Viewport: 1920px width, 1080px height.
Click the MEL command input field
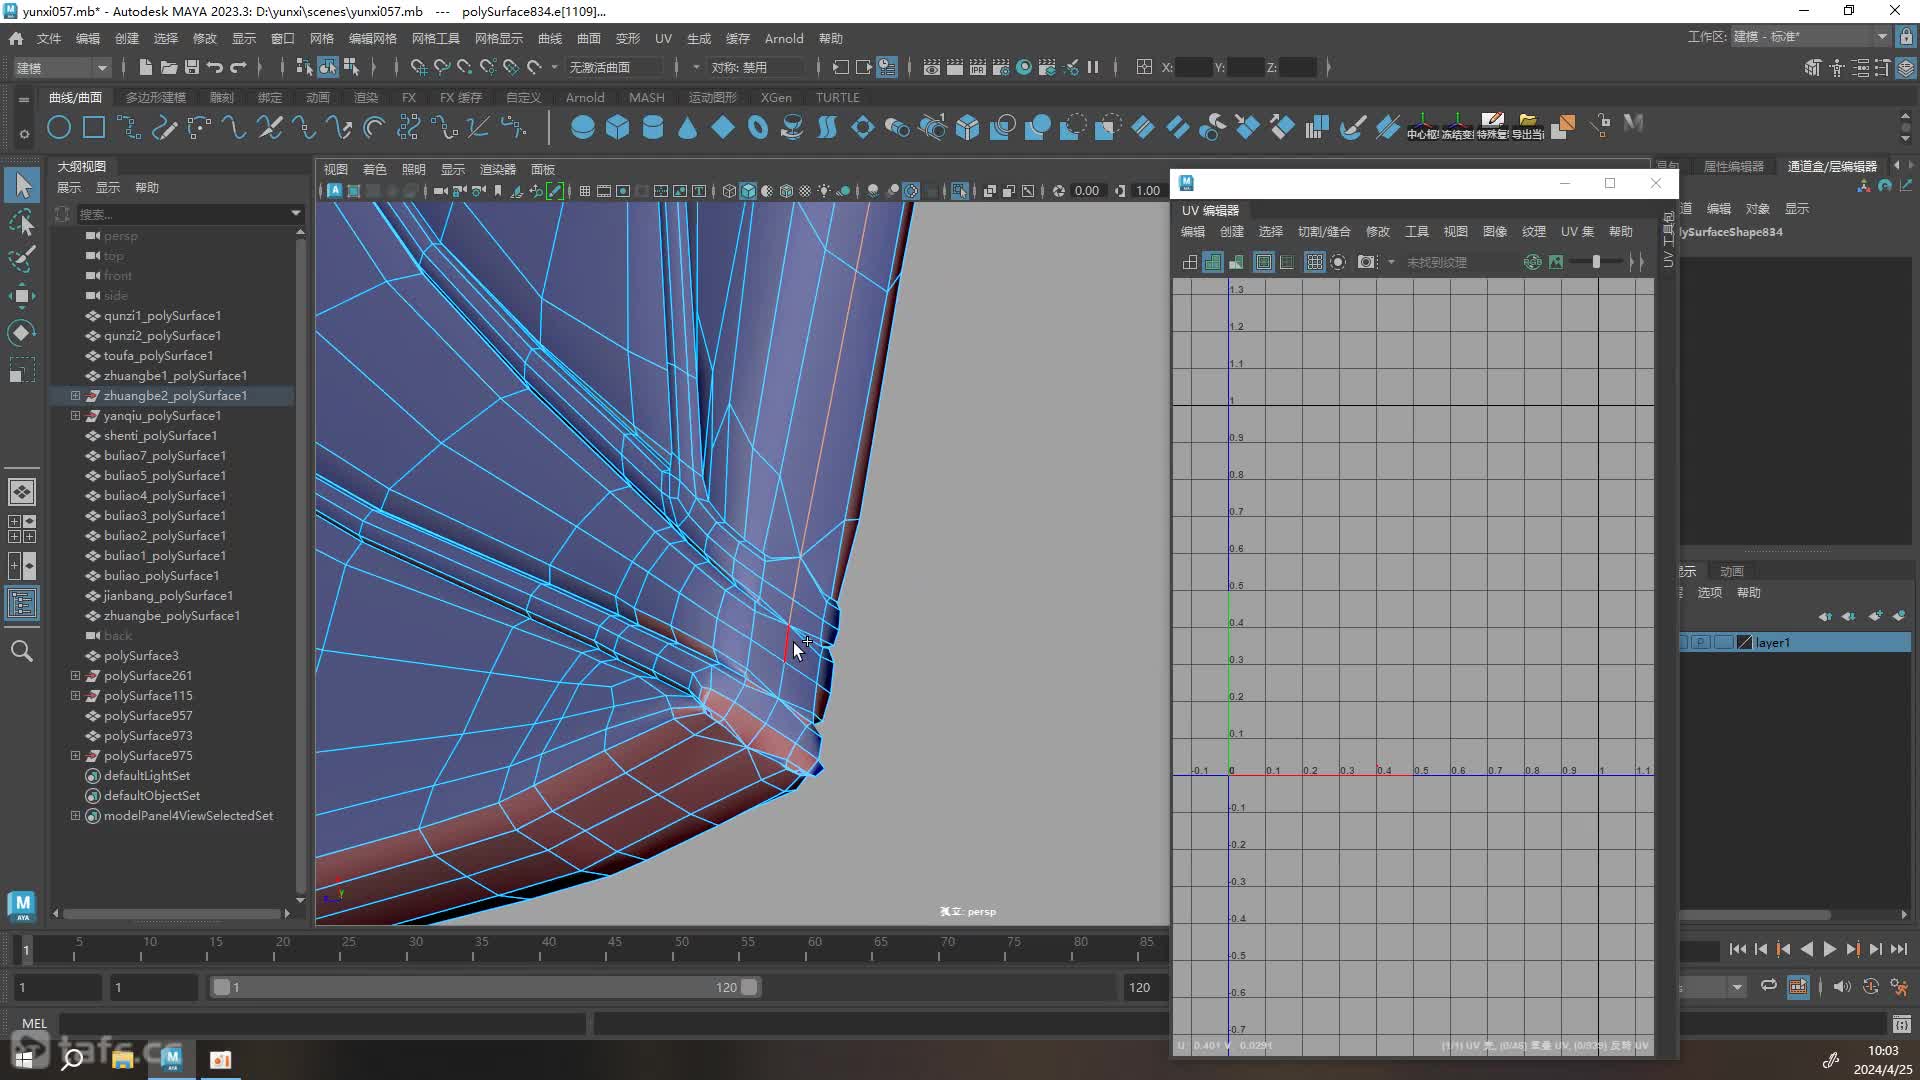tap(322, 1023)
